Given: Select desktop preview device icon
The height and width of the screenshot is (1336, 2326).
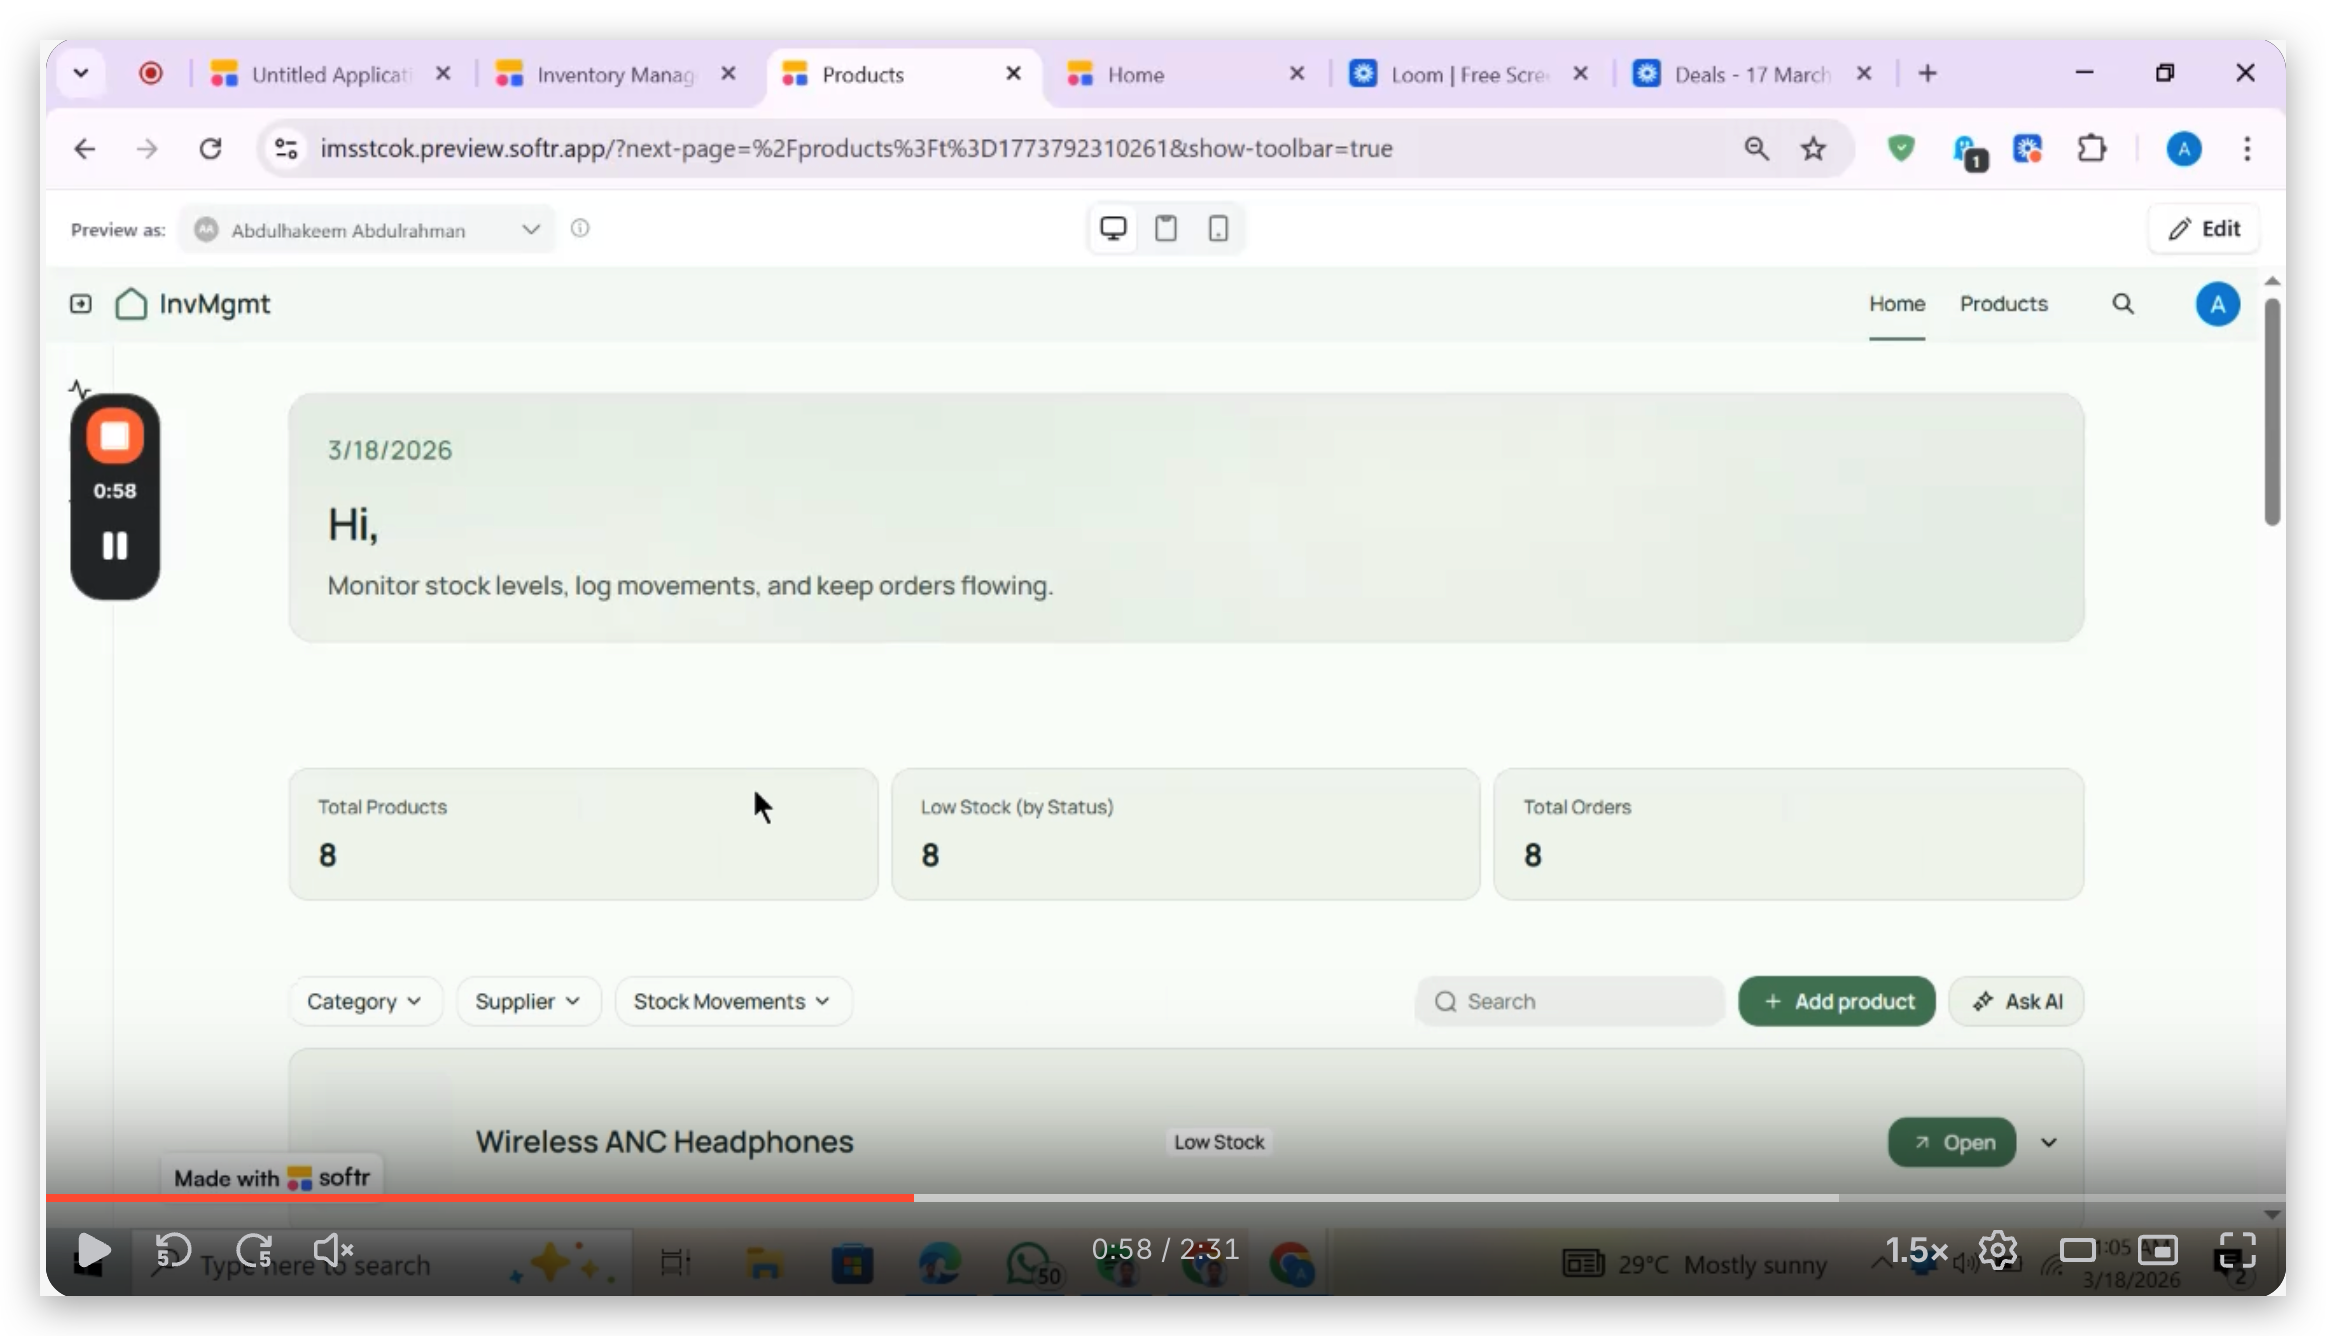Looking at the screenshot, I should coord(1113,229).
